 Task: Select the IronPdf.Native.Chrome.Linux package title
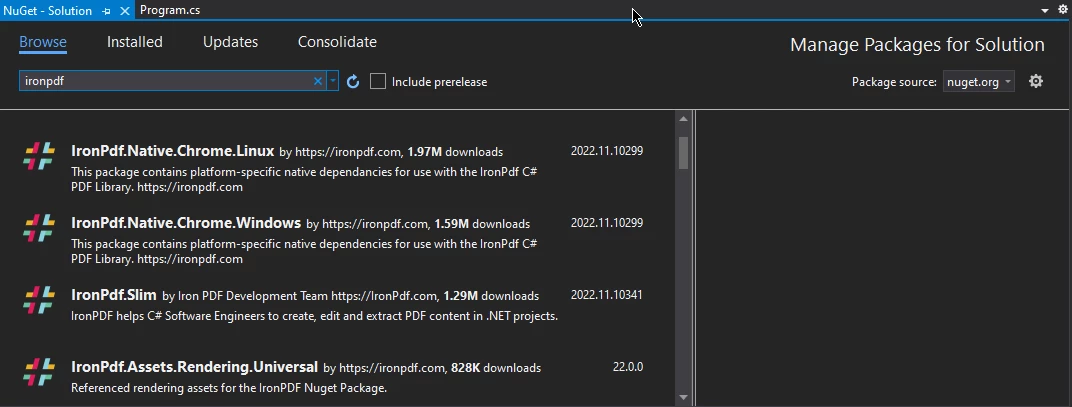172,150
